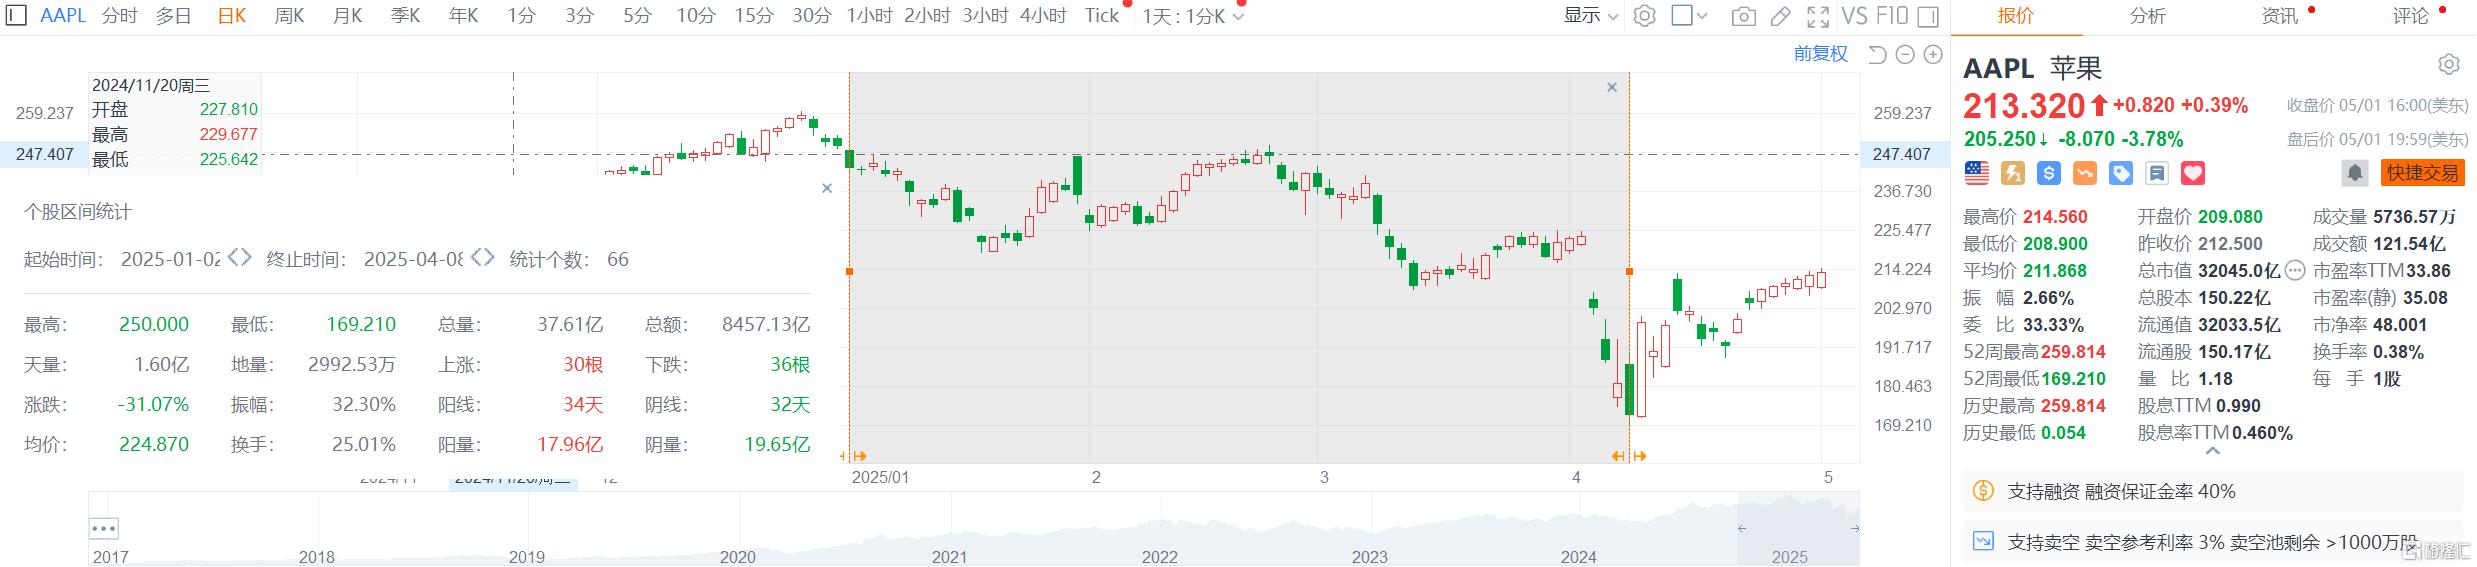
Task: Switch to 5分 minute chart
Action: (x=637, y=16)
